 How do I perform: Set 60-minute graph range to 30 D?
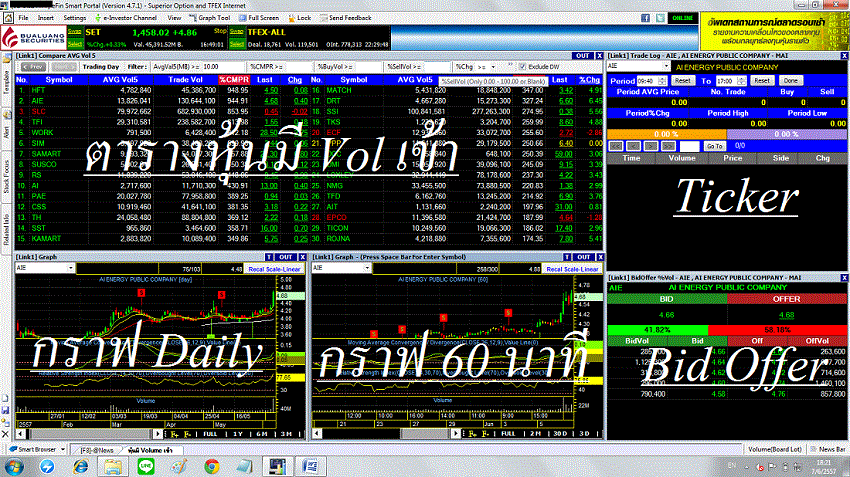tap(560, 434)
